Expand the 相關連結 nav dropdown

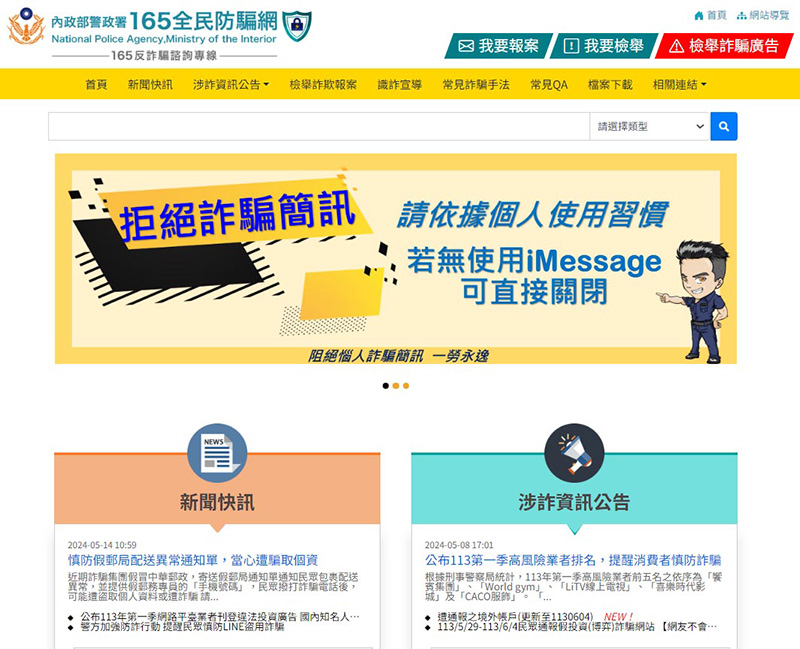pyautogui.click(x=679, y=85)
